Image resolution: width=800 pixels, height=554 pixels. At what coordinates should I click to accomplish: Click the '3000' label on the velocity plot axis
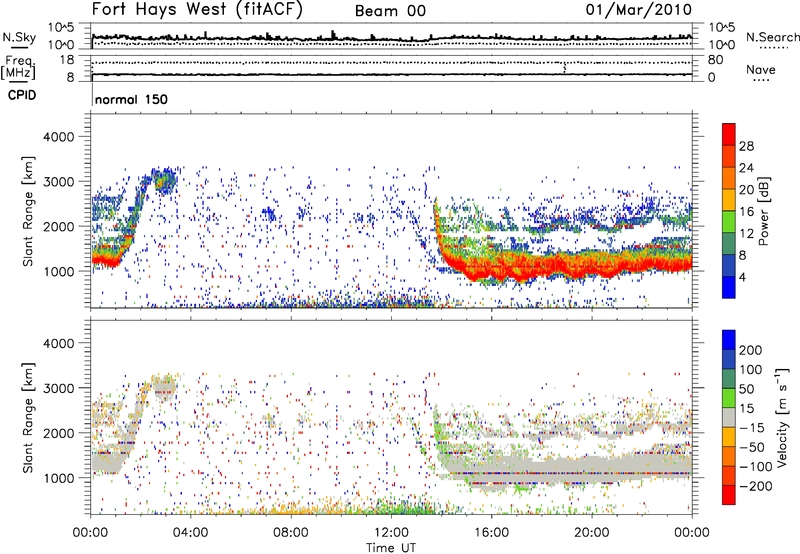pos(58,388)
